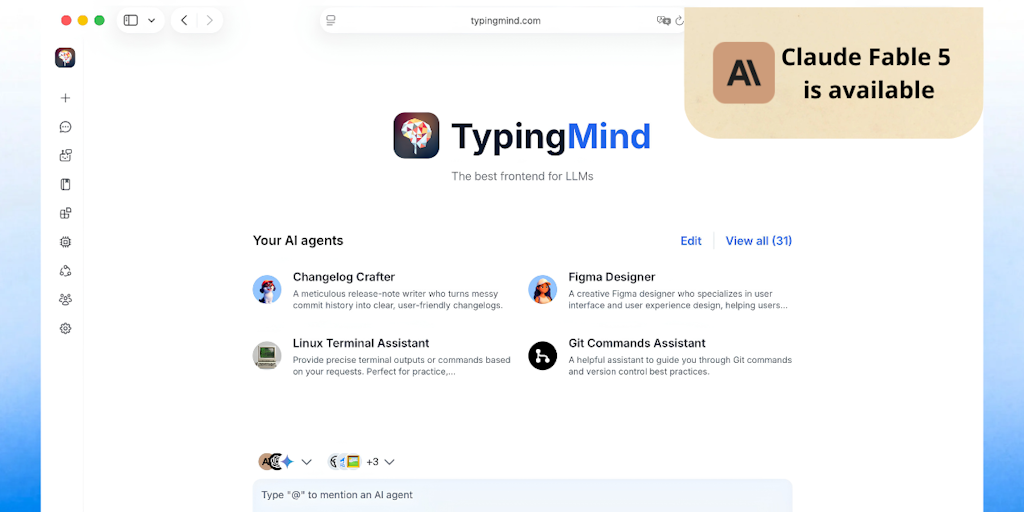Click the Linux Terminal Assistant description text

402,366
